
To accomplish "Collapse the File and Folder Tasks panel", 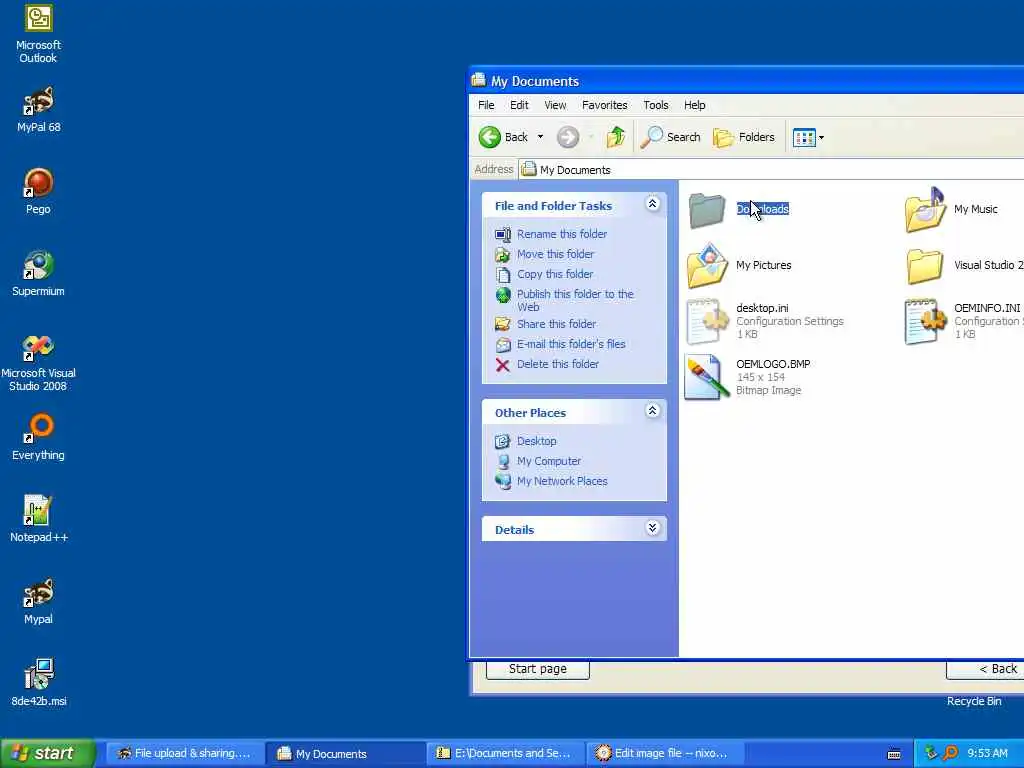I will pos(652,204).
